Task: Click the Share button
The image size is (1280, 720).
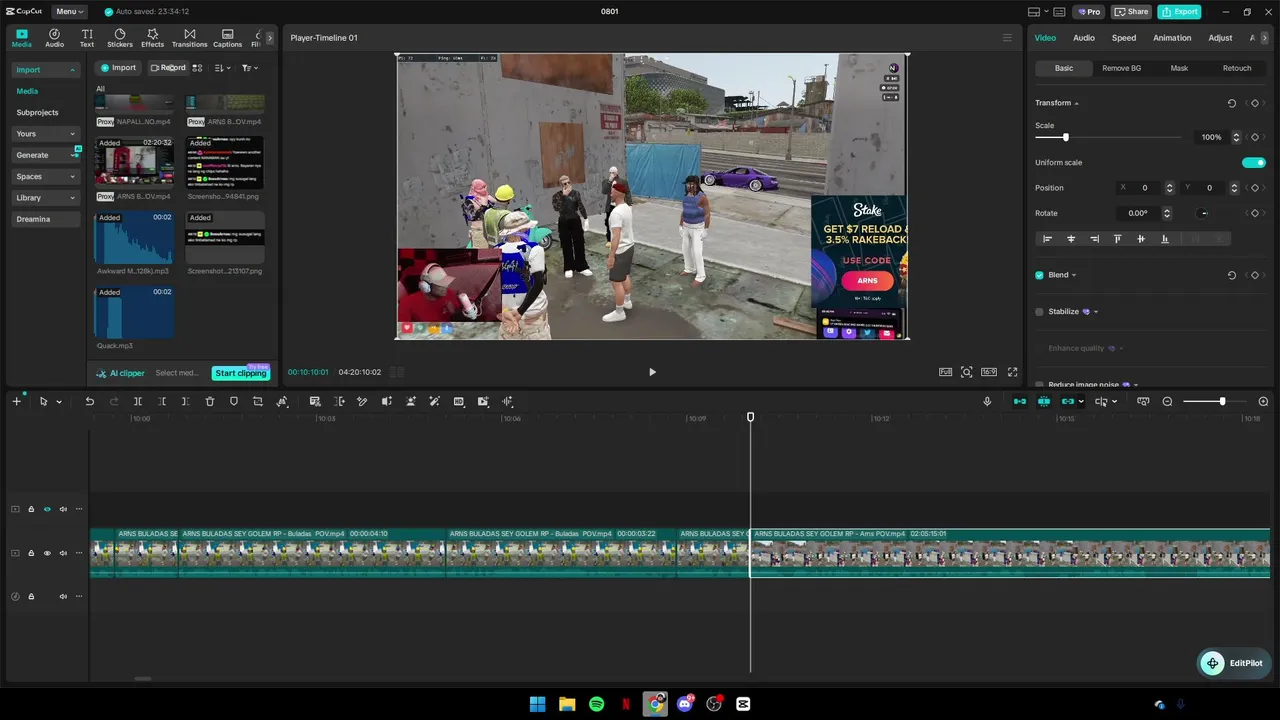Action: 1132,12
